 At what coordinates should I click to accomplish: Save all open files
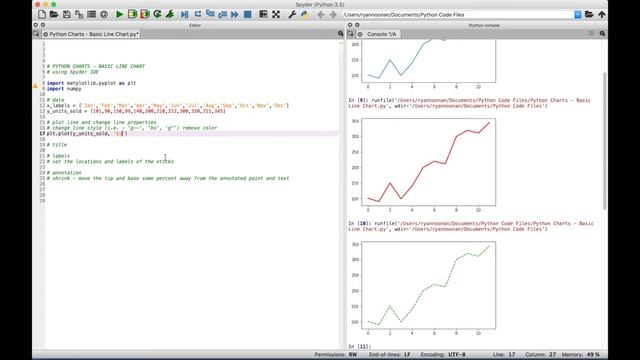[x=79, y=15]
